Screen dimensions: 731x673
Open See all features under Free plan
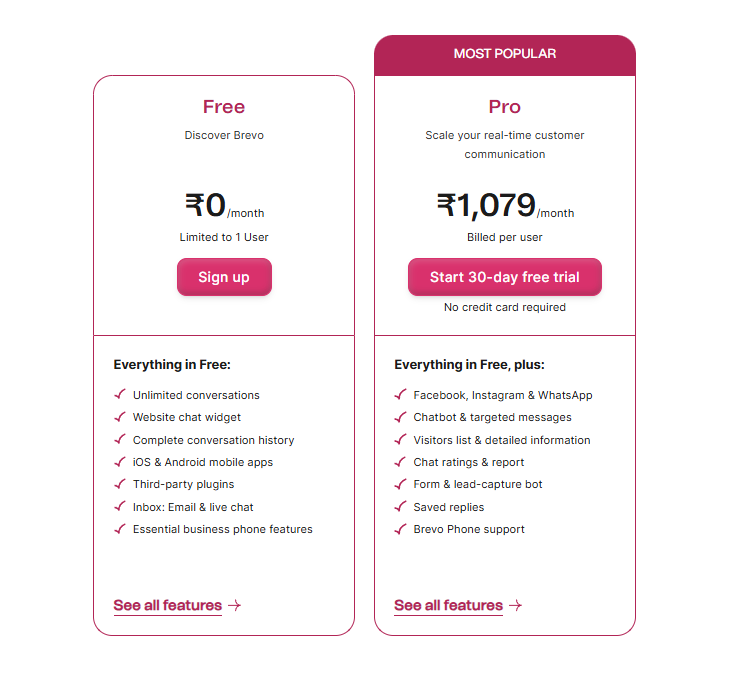[x=168, y=605]
